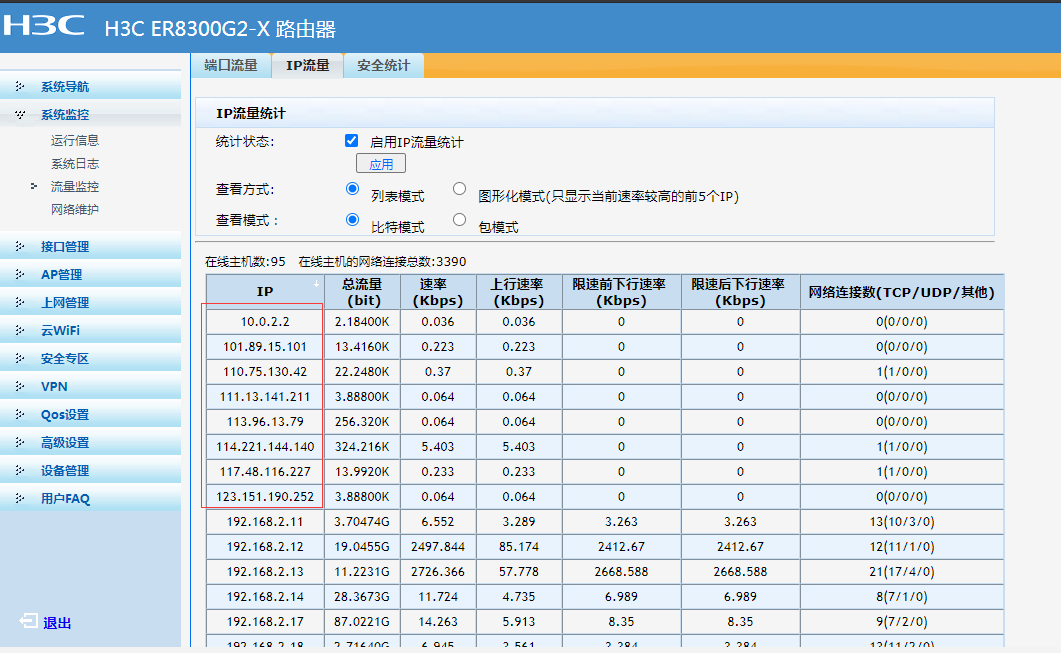Click the 退出 logout link
The height and width of the screenshot is (653, 1061).
coord(57,623)
